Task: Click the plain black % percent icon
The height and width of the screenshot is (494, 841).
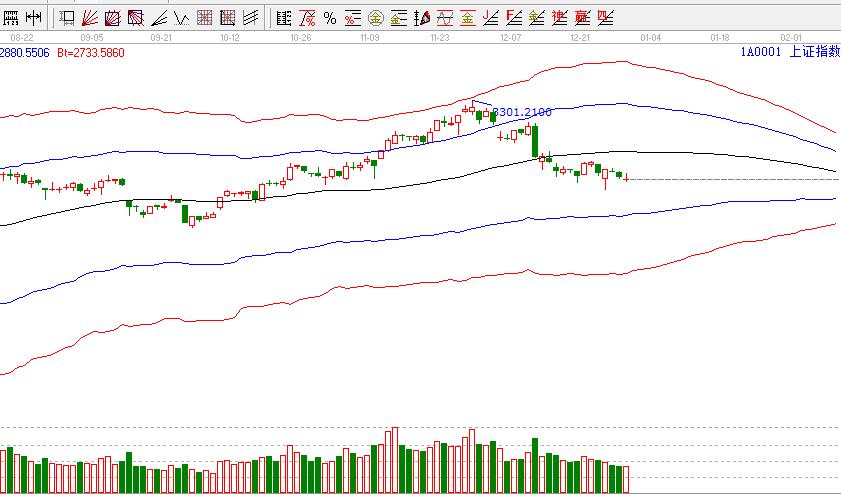Action: click(x=329, y=17)
